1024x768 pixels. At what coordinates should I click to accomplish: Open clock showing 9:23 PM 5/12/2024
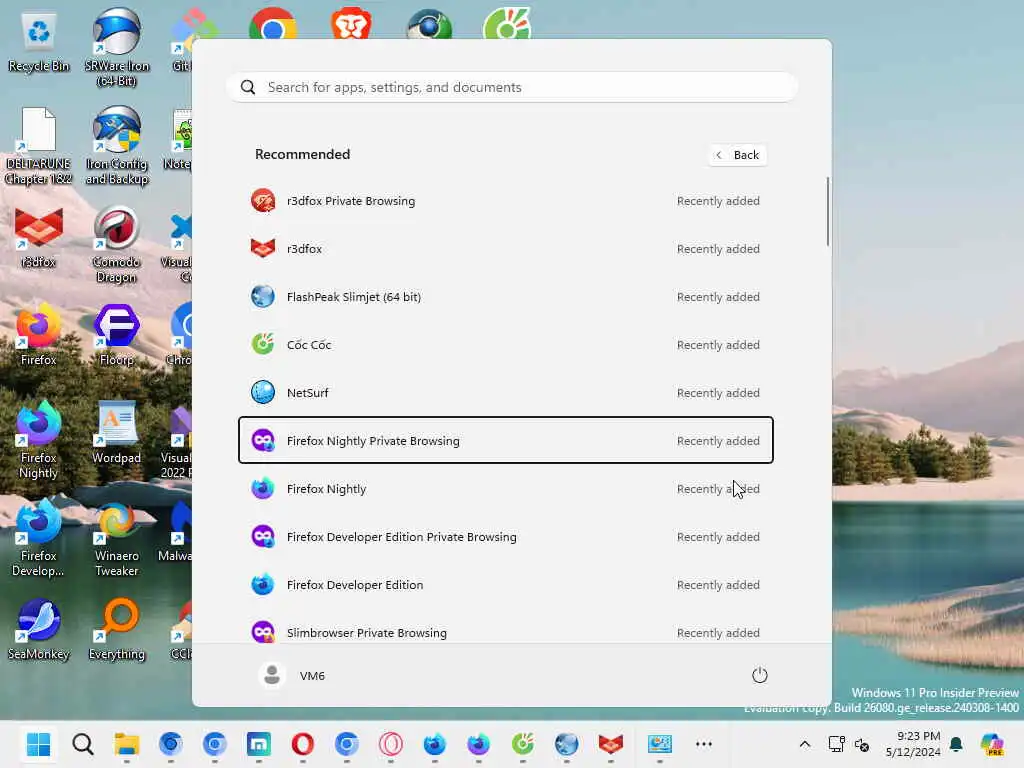click(x=913, y=744)
